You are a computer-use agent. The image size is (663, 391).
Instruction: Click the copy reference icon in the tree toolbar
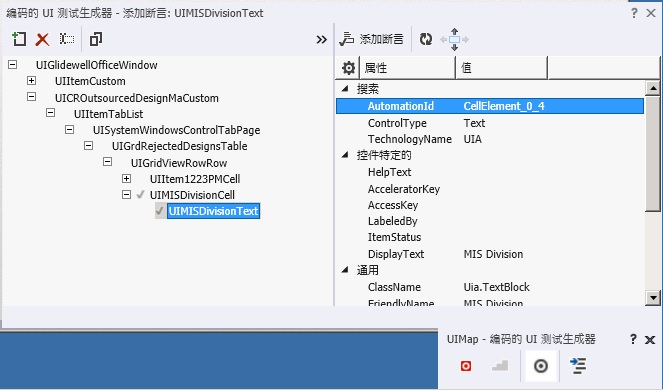click(96, 39)
